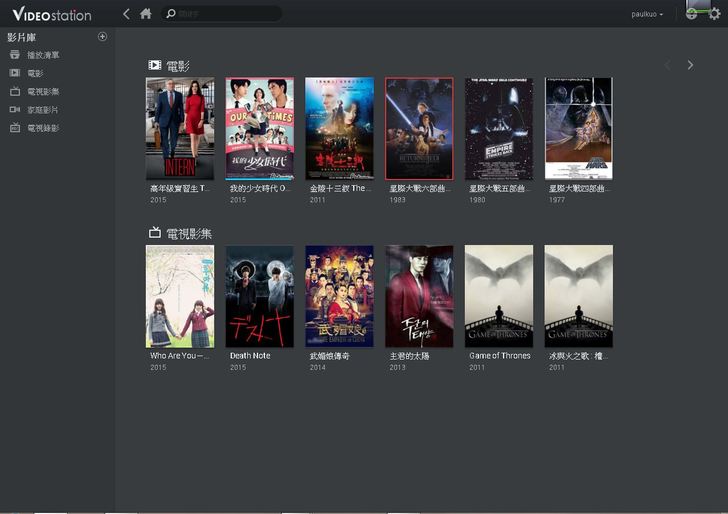The image size is (728, 514).
Task: Open first Game of Thrones poster
Action: point(499,296)
